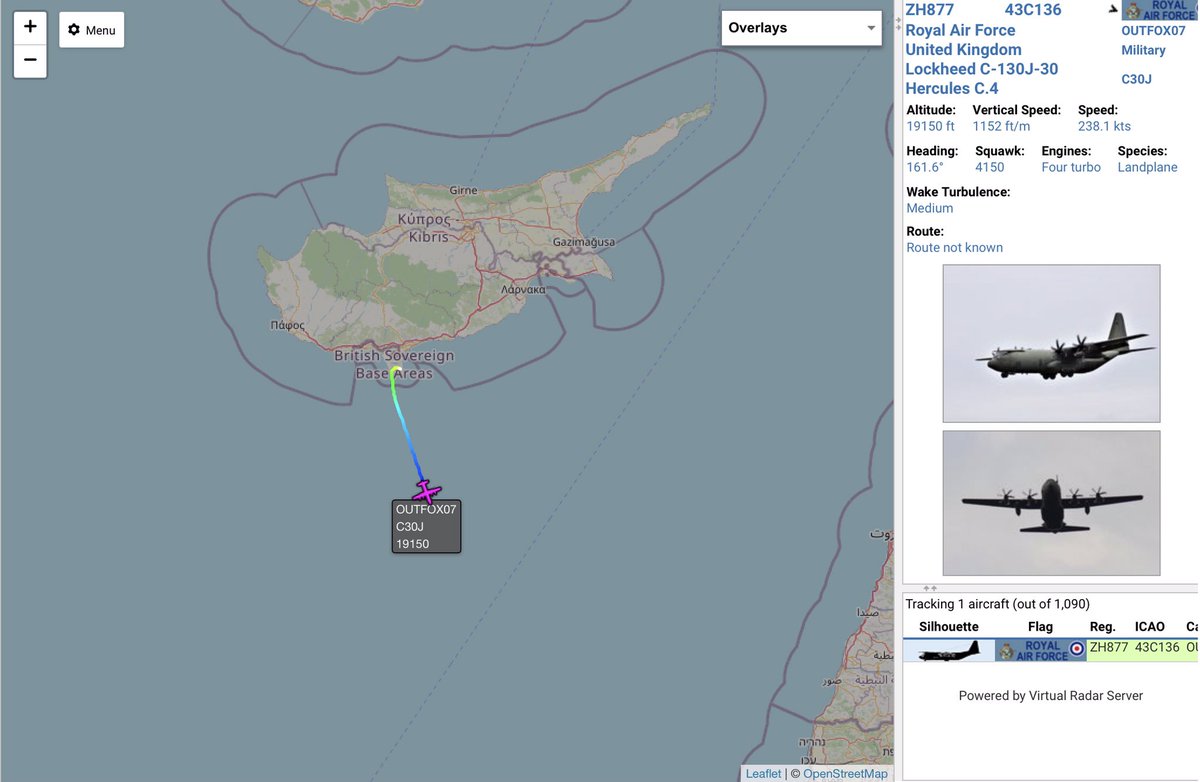This screenshot has width=1200, height=782.
Task: Click ZH877 in the aircraft list row
Action: 1108,648
